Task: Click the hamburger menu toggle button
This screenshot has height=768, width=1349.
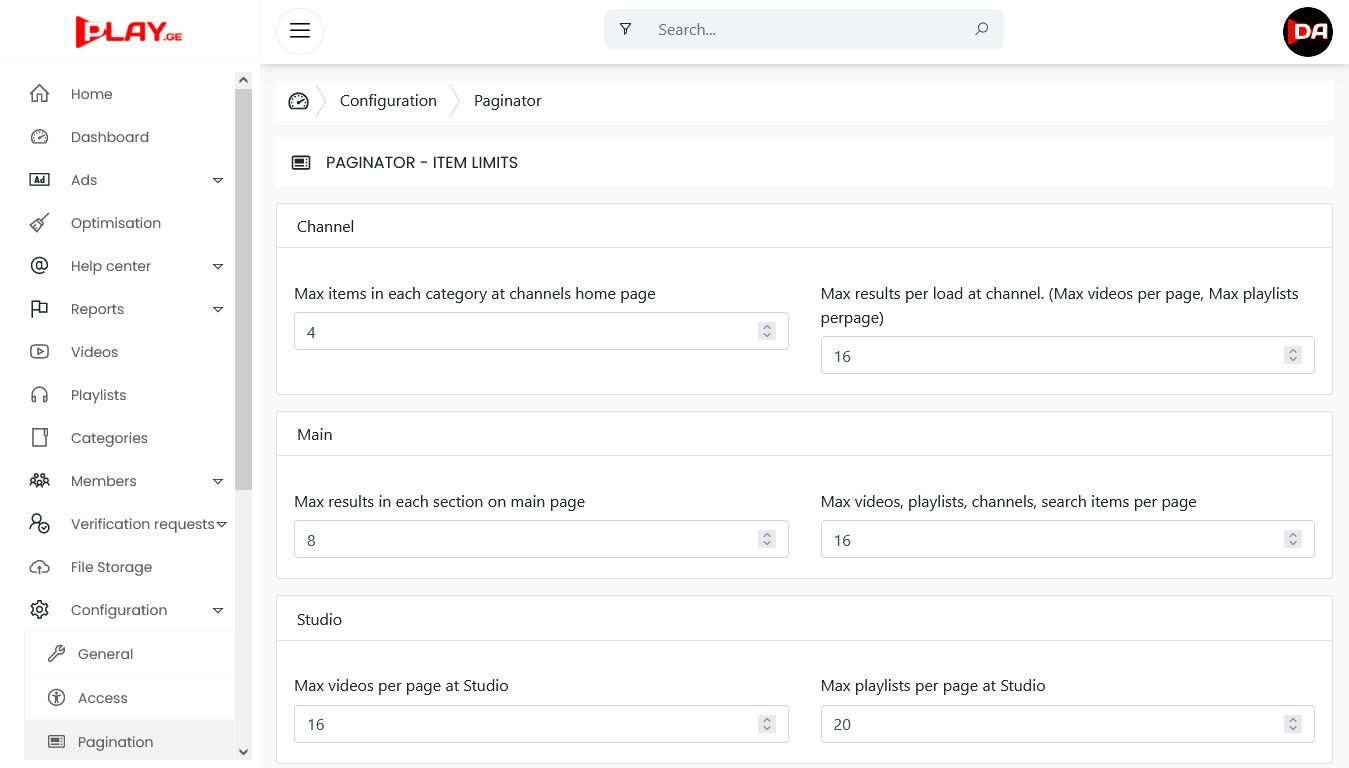Action: click(x=299, y=30)
